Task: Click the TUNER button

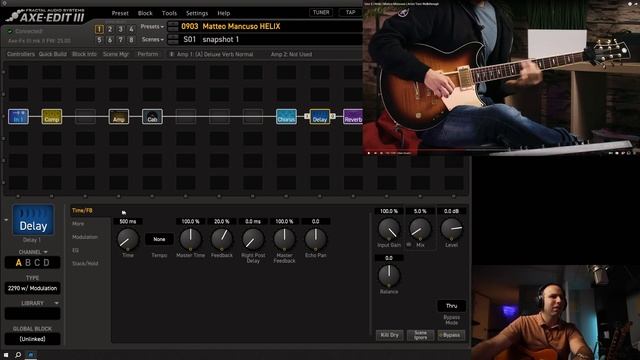Action: point(321,13)
